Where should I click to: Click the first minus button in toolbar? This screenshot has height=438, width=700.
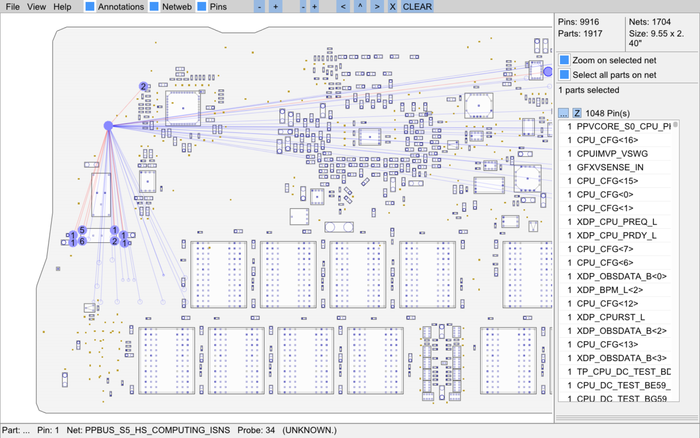point(260,7)
